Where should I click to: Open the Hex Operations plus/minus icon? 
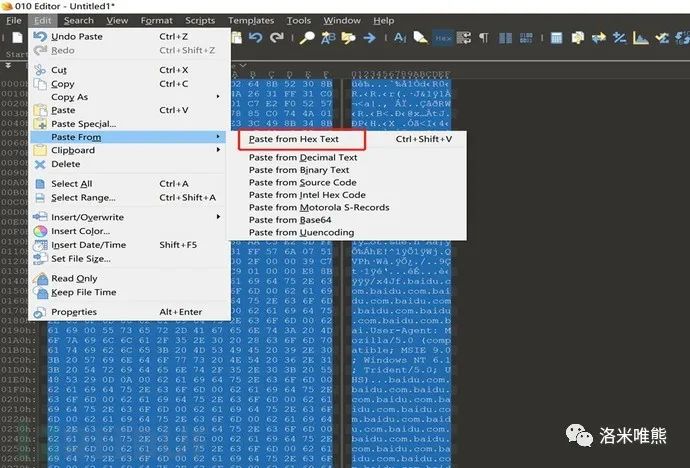[620, 38]
